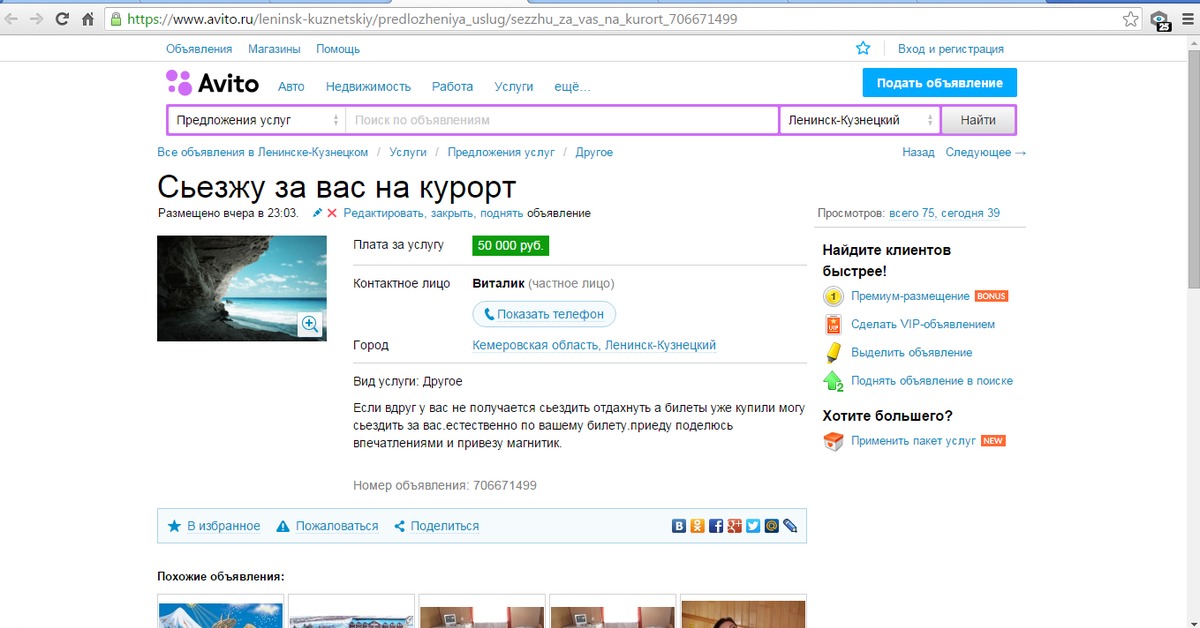Screen dimensions: 1200x628
Task: Zoom the beach photo with magnifier icon
Action: click(x=310, y=324)
